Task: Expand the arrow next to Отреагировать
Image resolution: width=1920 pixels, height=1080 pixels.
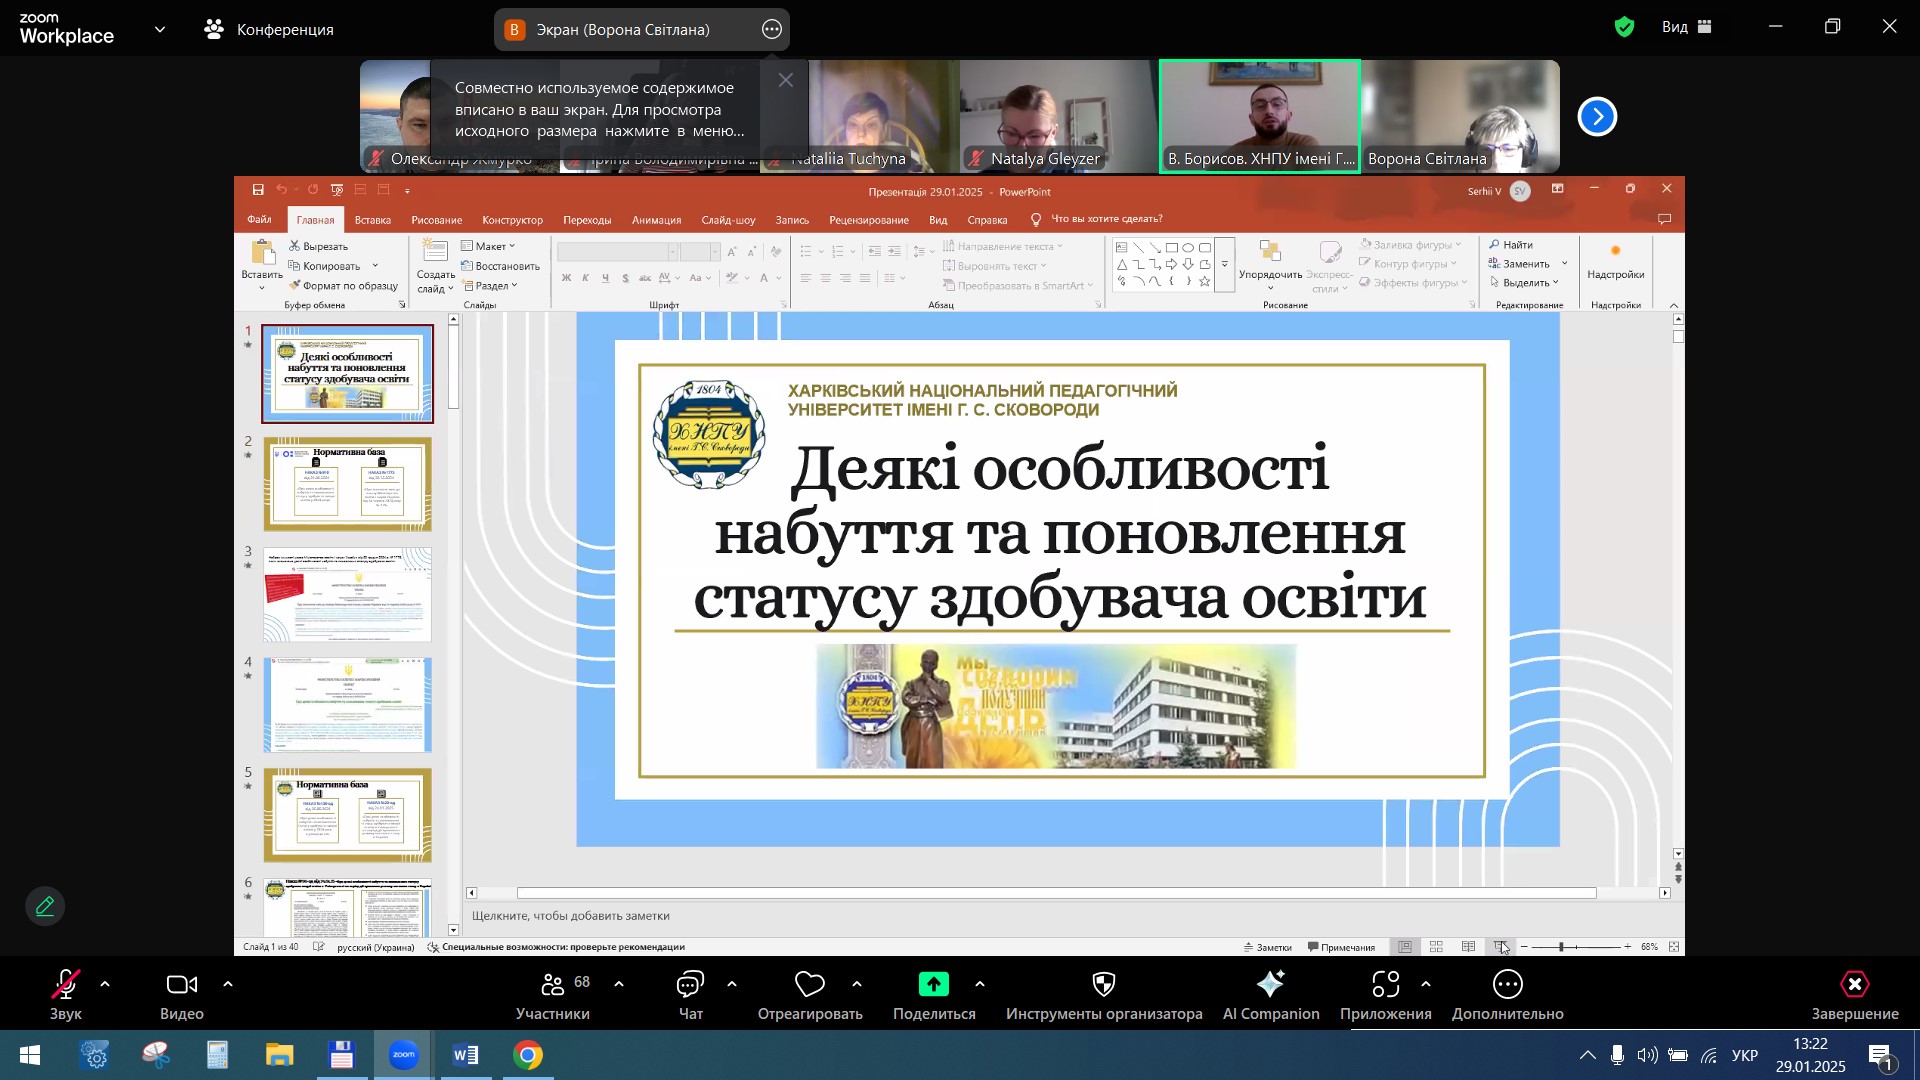Action: (857, 985)
